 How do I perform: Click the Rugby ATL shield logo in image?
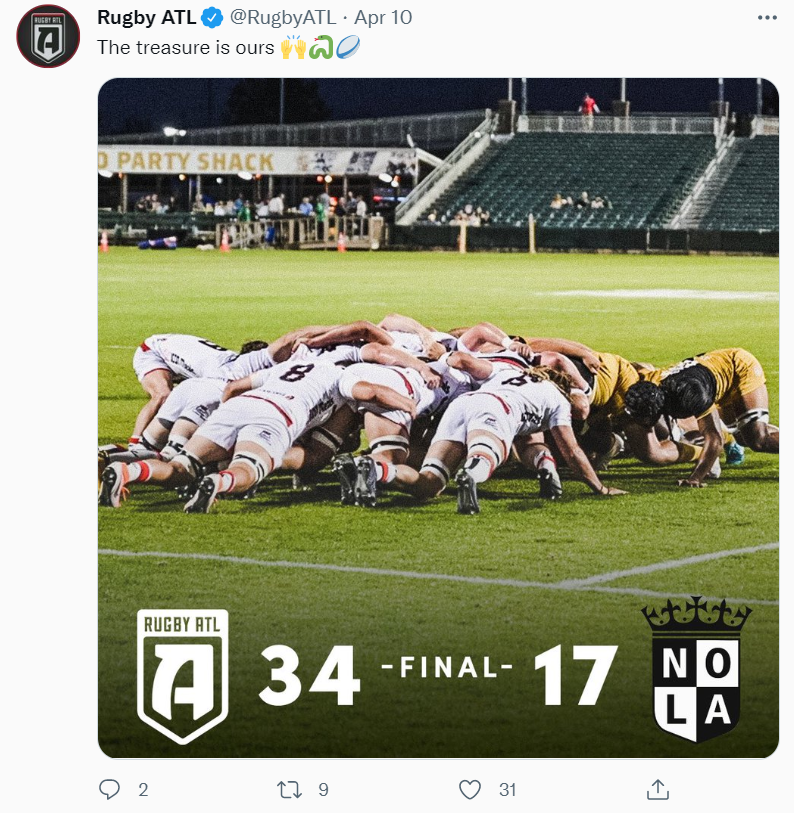(183, 677)
